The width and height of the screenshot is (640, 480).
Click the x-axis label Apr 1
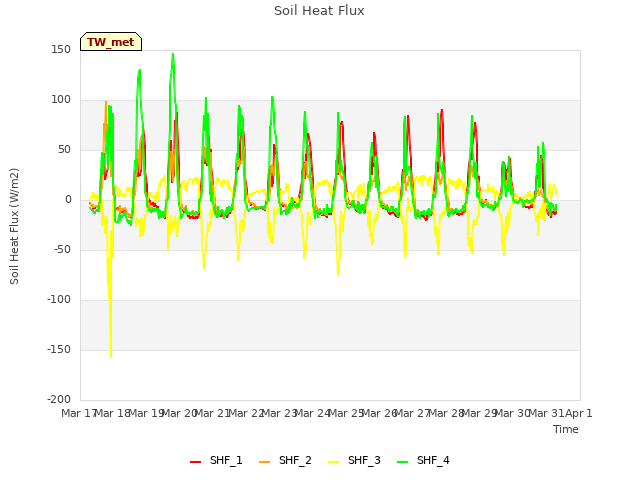(579, 413)
